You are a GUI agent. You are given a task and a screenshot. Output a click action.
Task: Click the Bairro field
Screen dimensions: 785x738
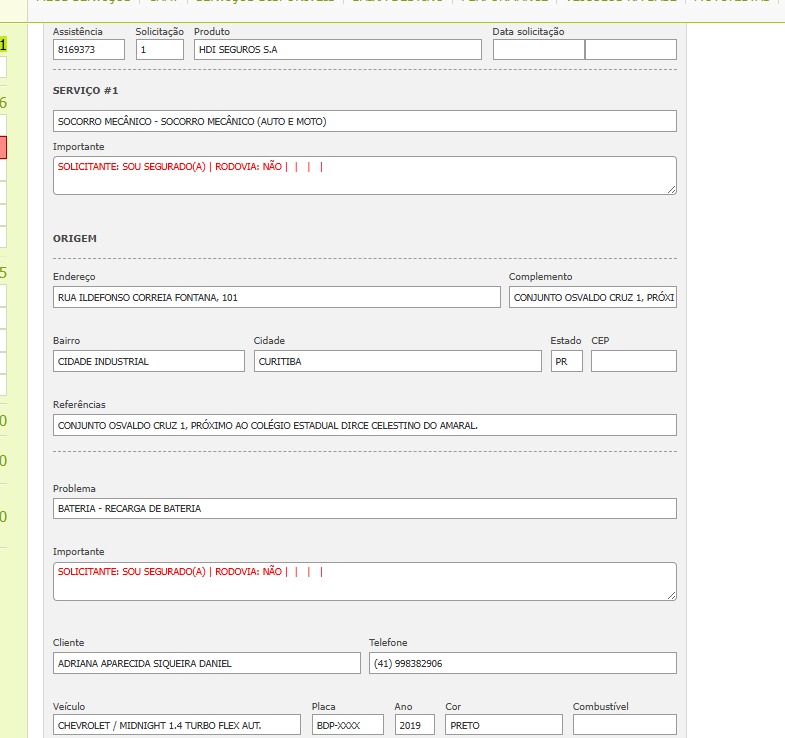[148, 361]
